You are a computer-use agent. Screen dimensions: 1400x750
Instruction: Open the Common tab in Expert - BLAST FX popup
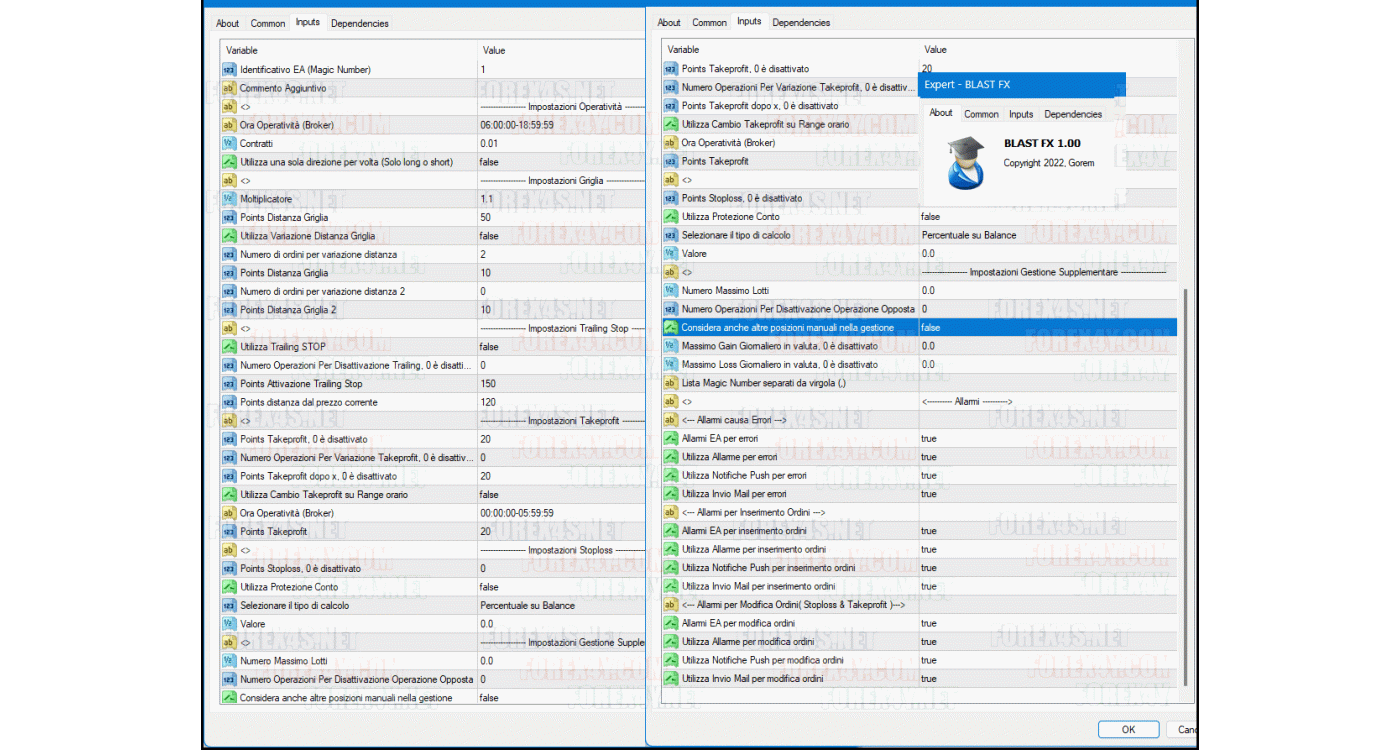point(981,114)
